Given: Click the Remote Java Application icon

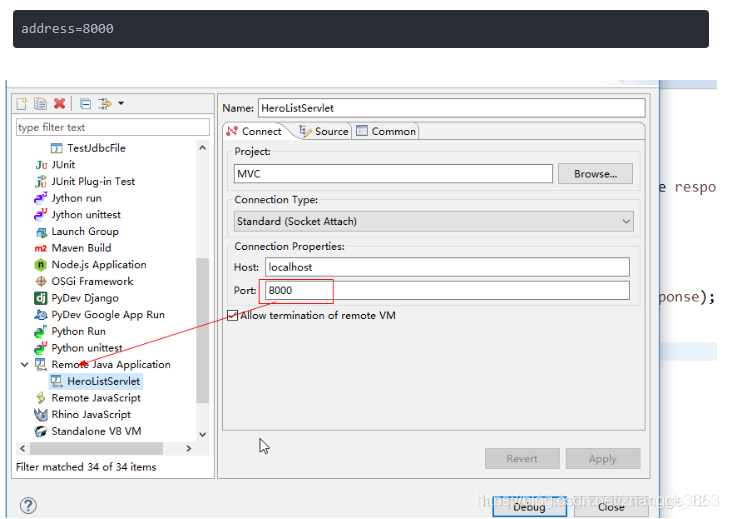Looking at the screenshot, I should (41, 365).
